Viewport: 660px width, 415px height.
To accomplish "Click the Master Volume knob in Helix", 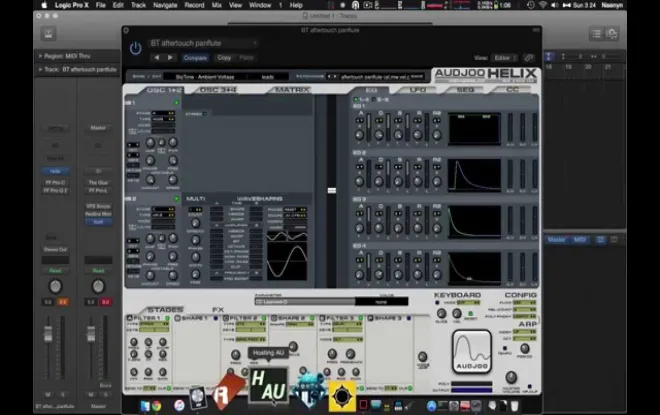I will [511, 377].
